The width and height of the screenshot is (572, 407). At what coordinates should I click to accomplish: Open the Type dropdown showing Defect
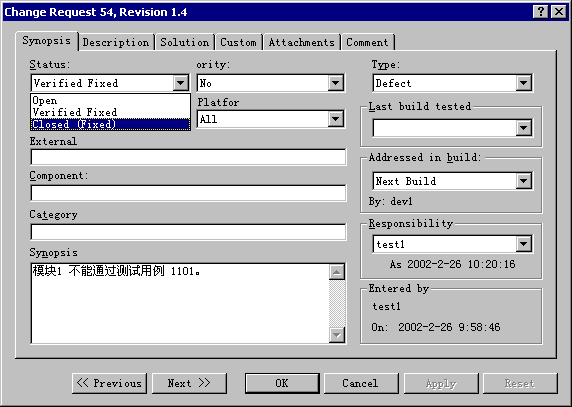coord(452,83)
